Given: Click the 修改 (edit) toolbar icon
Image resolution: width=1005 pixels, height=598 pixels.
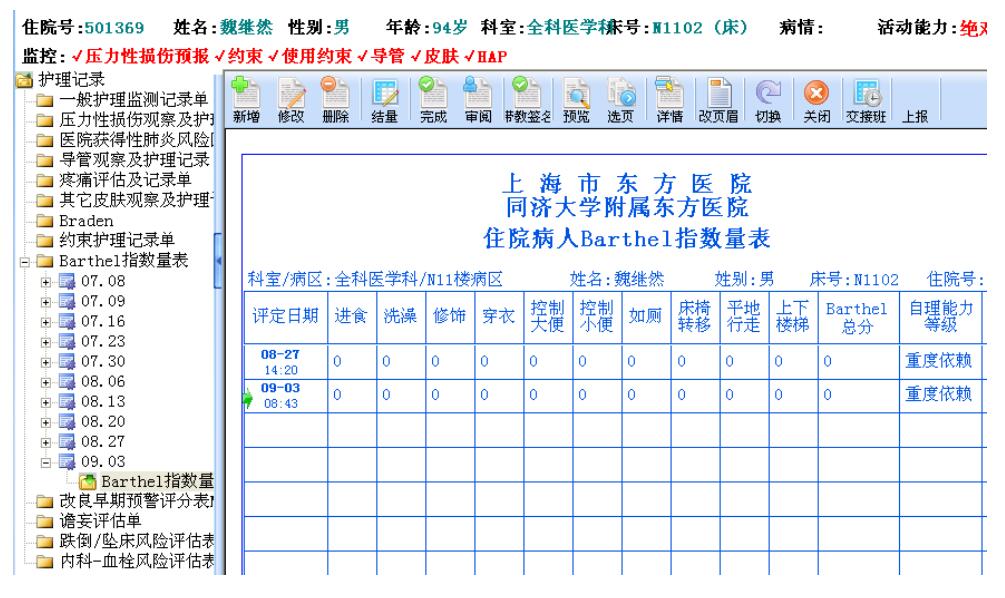Looking at the screenshot, I should click(291, 100).
